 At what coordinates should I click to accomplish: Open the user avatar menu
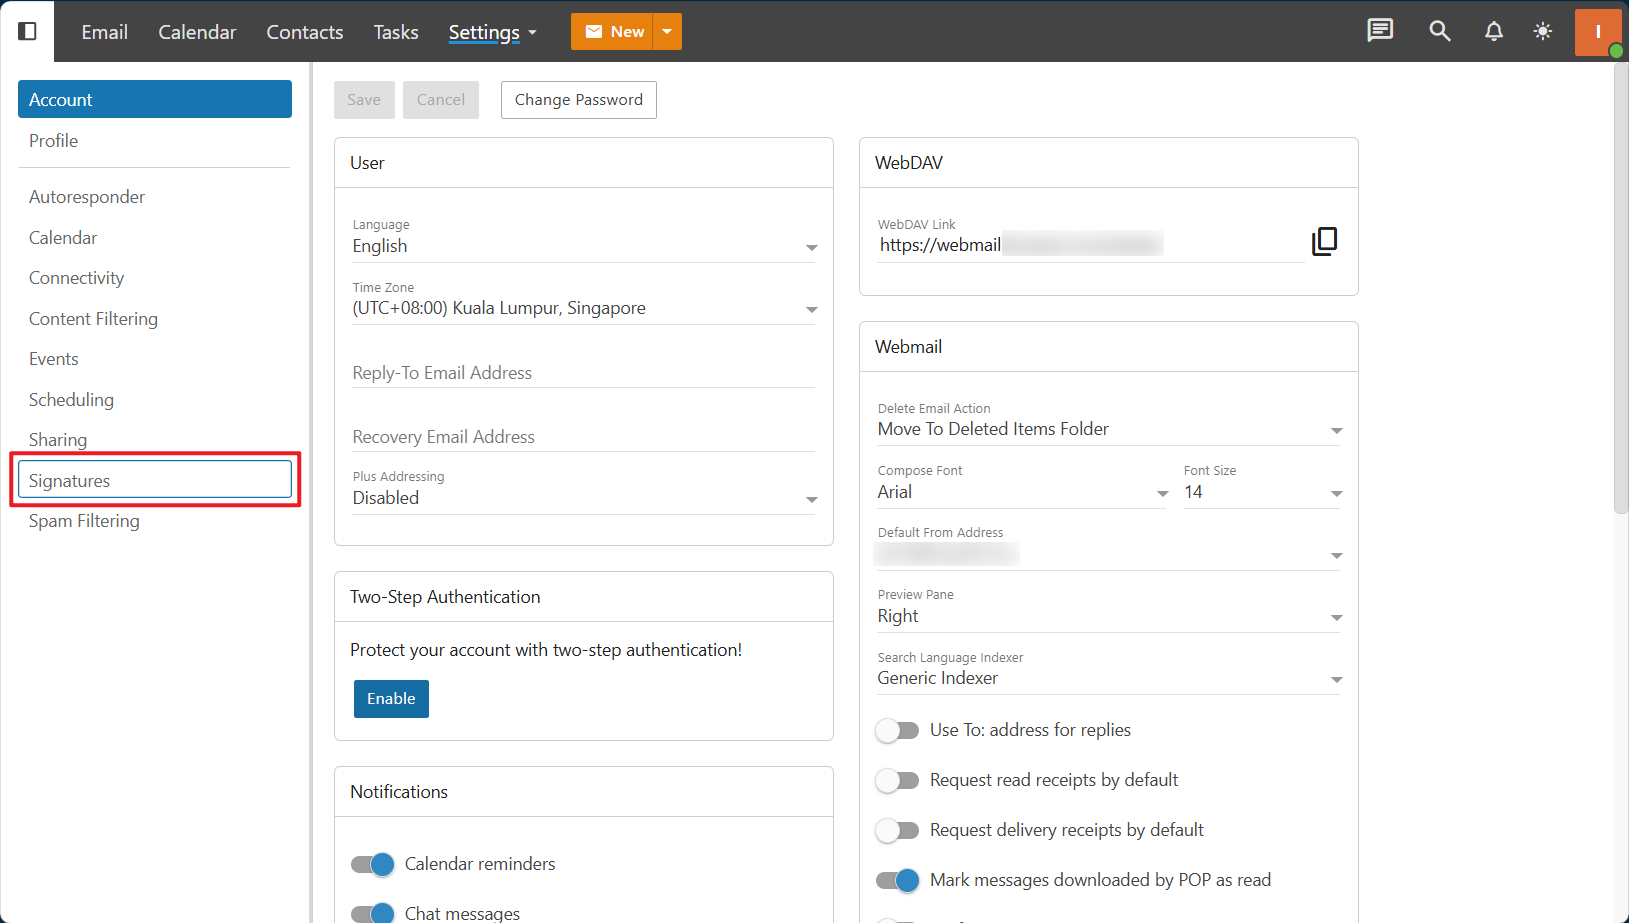tap(1597, 31)
